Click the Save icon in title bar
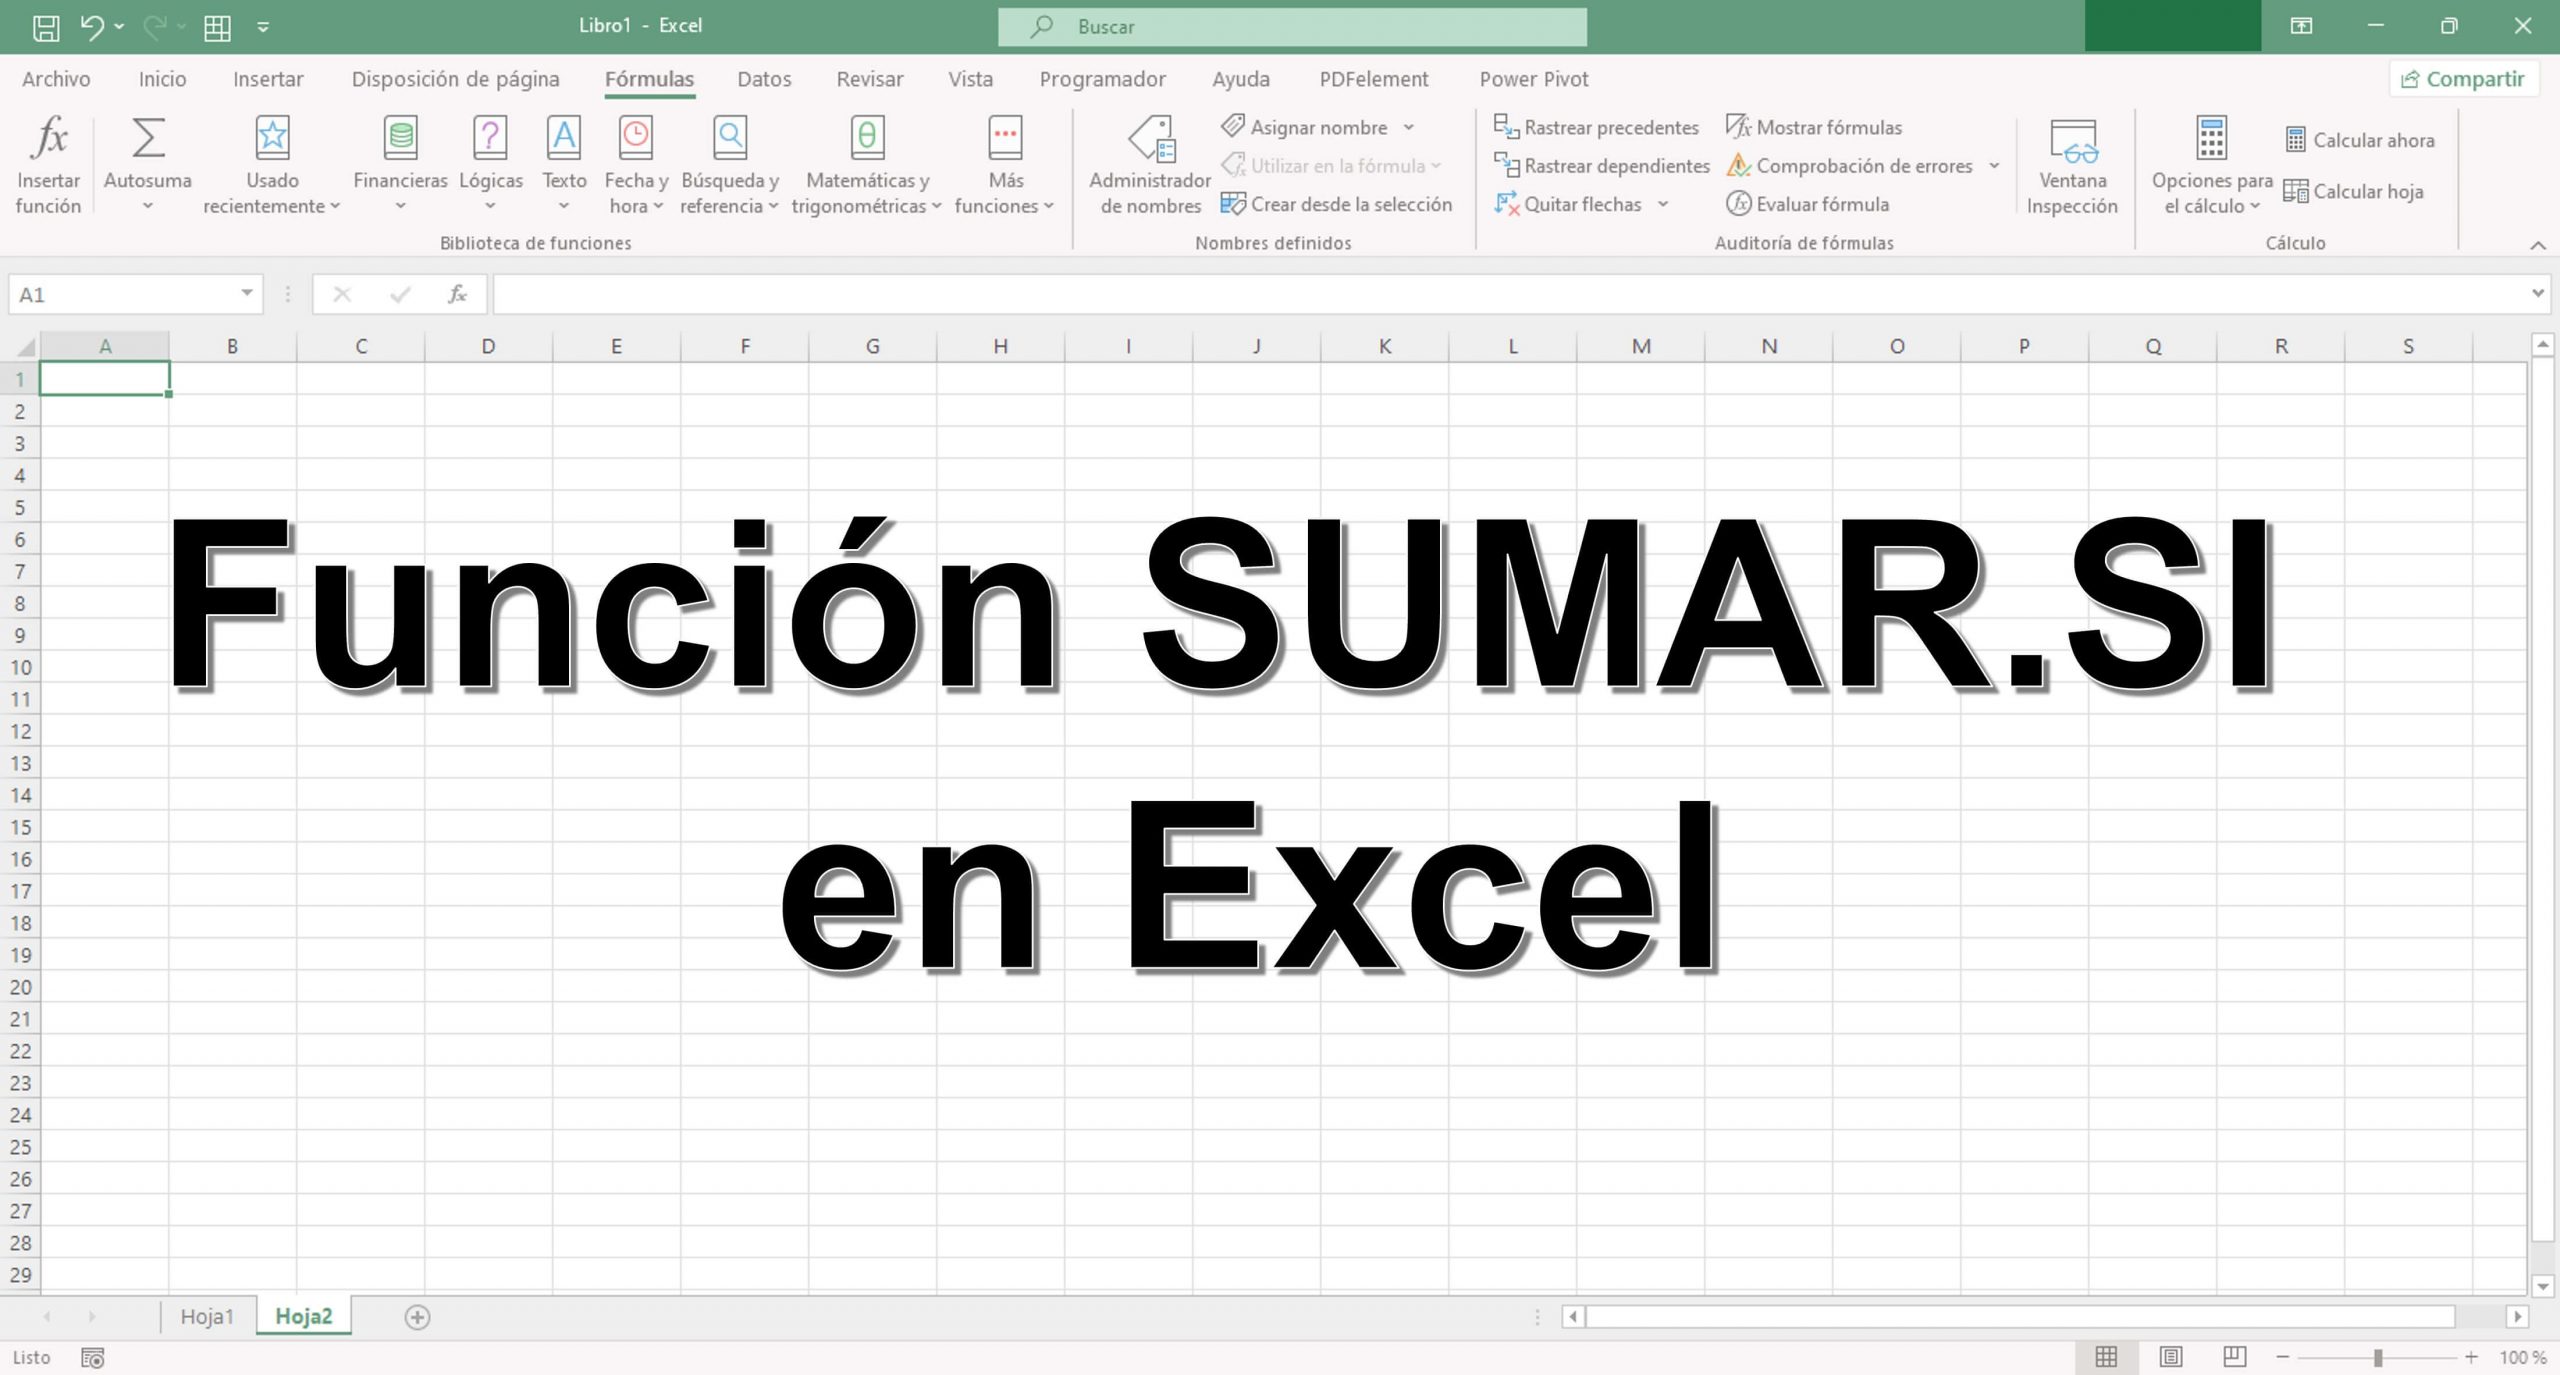2560x1375 pixels. click(46, 27)
